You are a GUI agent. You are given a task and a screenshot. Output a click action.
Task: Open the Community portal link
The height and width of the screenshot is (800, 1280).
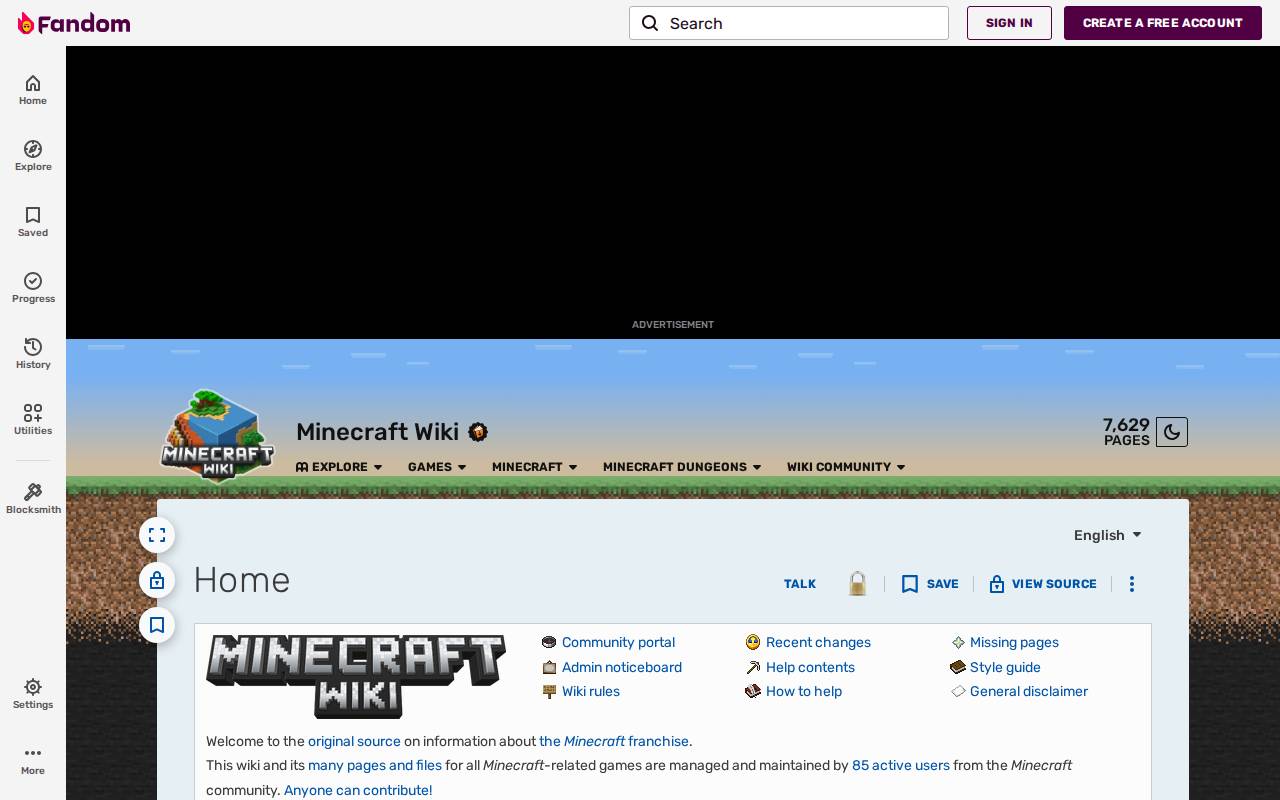(618, 642)
